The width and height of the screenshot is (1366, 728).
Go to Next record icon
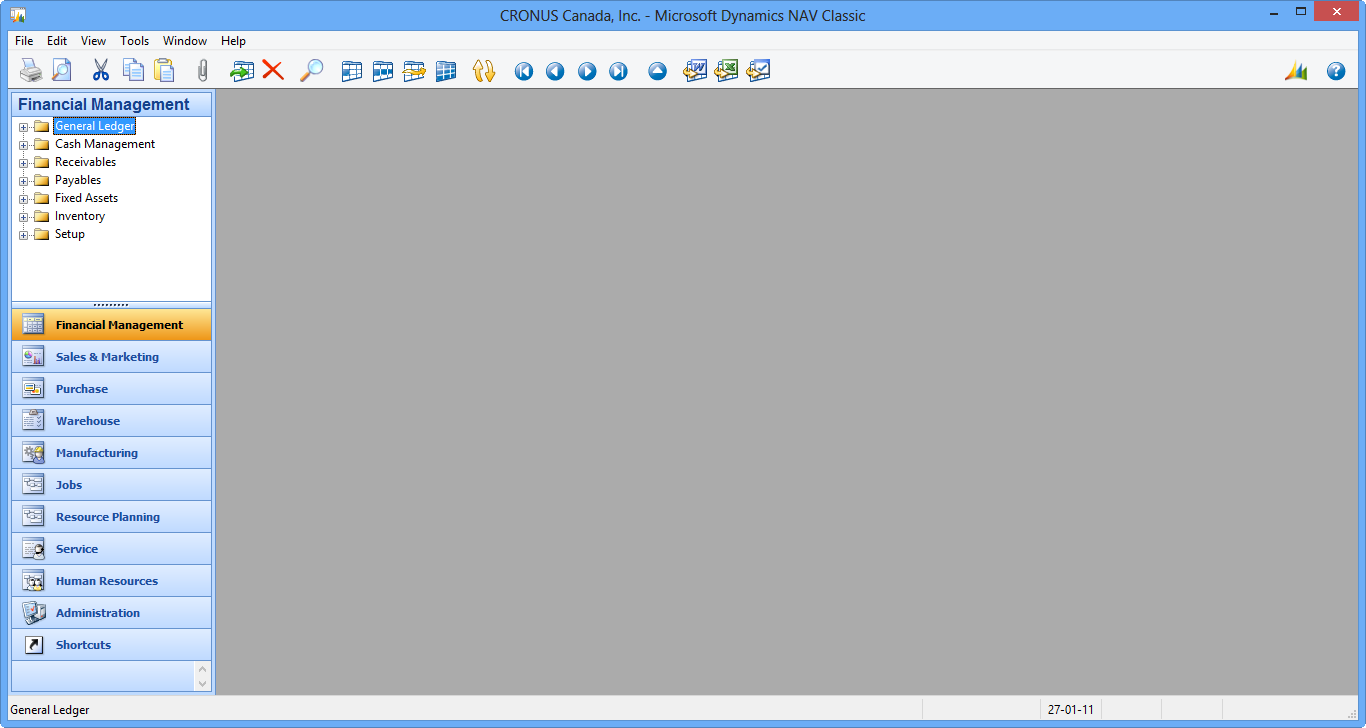(x=587, y=71)
